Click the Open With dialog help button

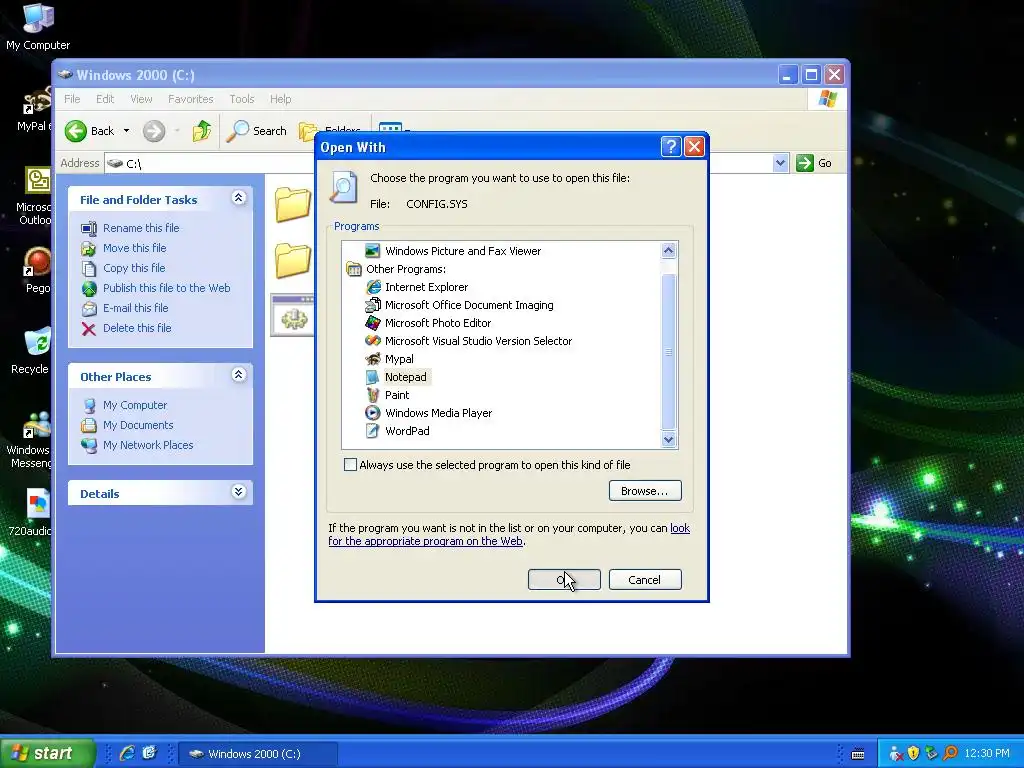[671, 147]
